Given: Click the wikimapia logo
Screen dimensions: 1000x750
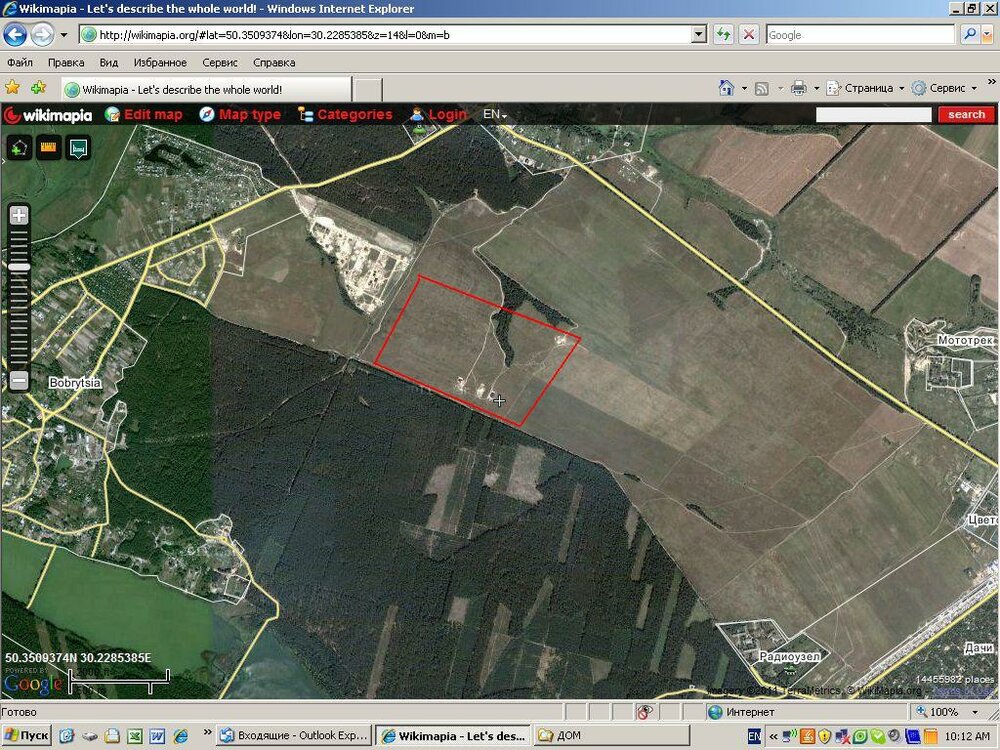Looking at the screenshot, I should click(48, 115).
